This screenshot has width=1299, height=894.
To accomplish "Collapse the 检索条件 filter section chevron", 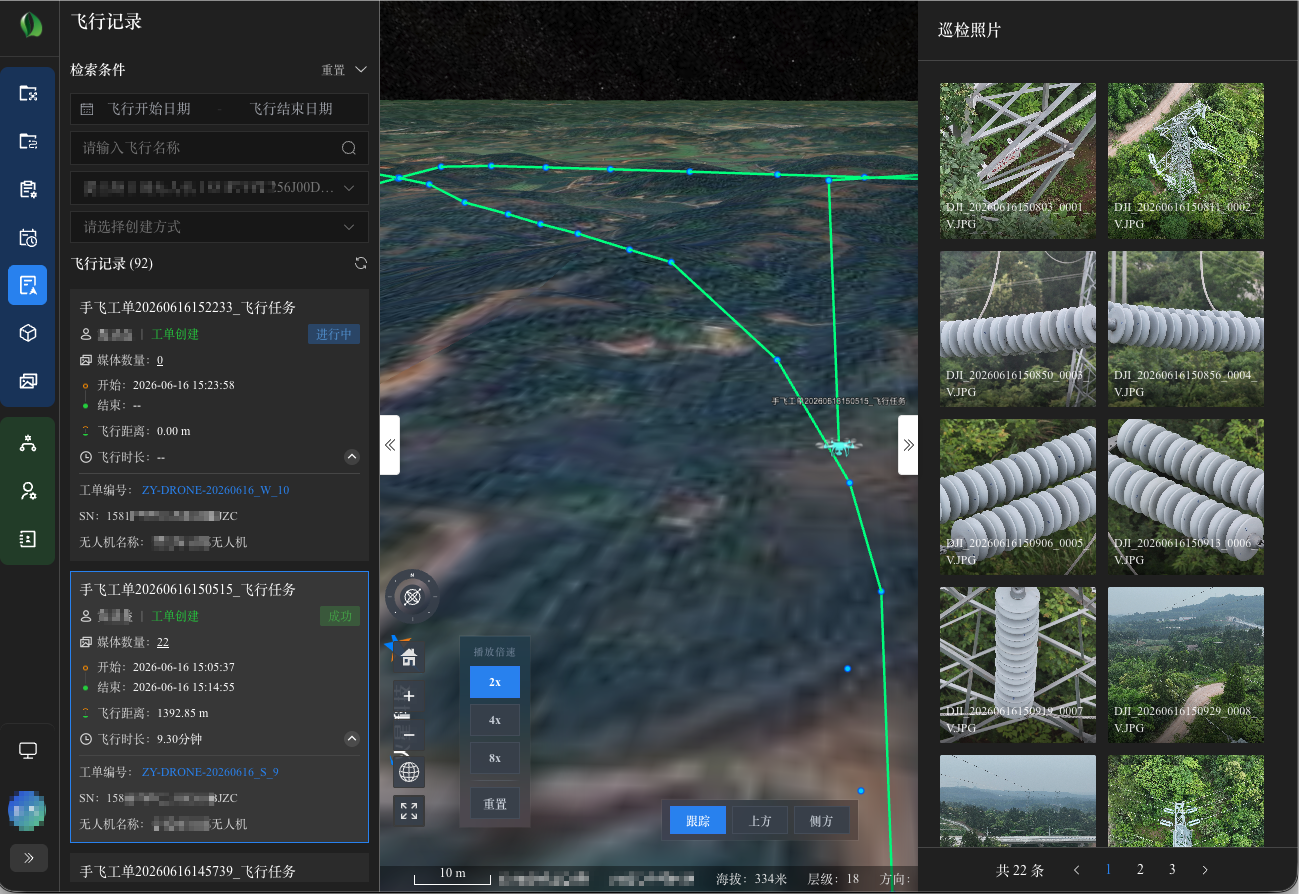I will (361, 70).
